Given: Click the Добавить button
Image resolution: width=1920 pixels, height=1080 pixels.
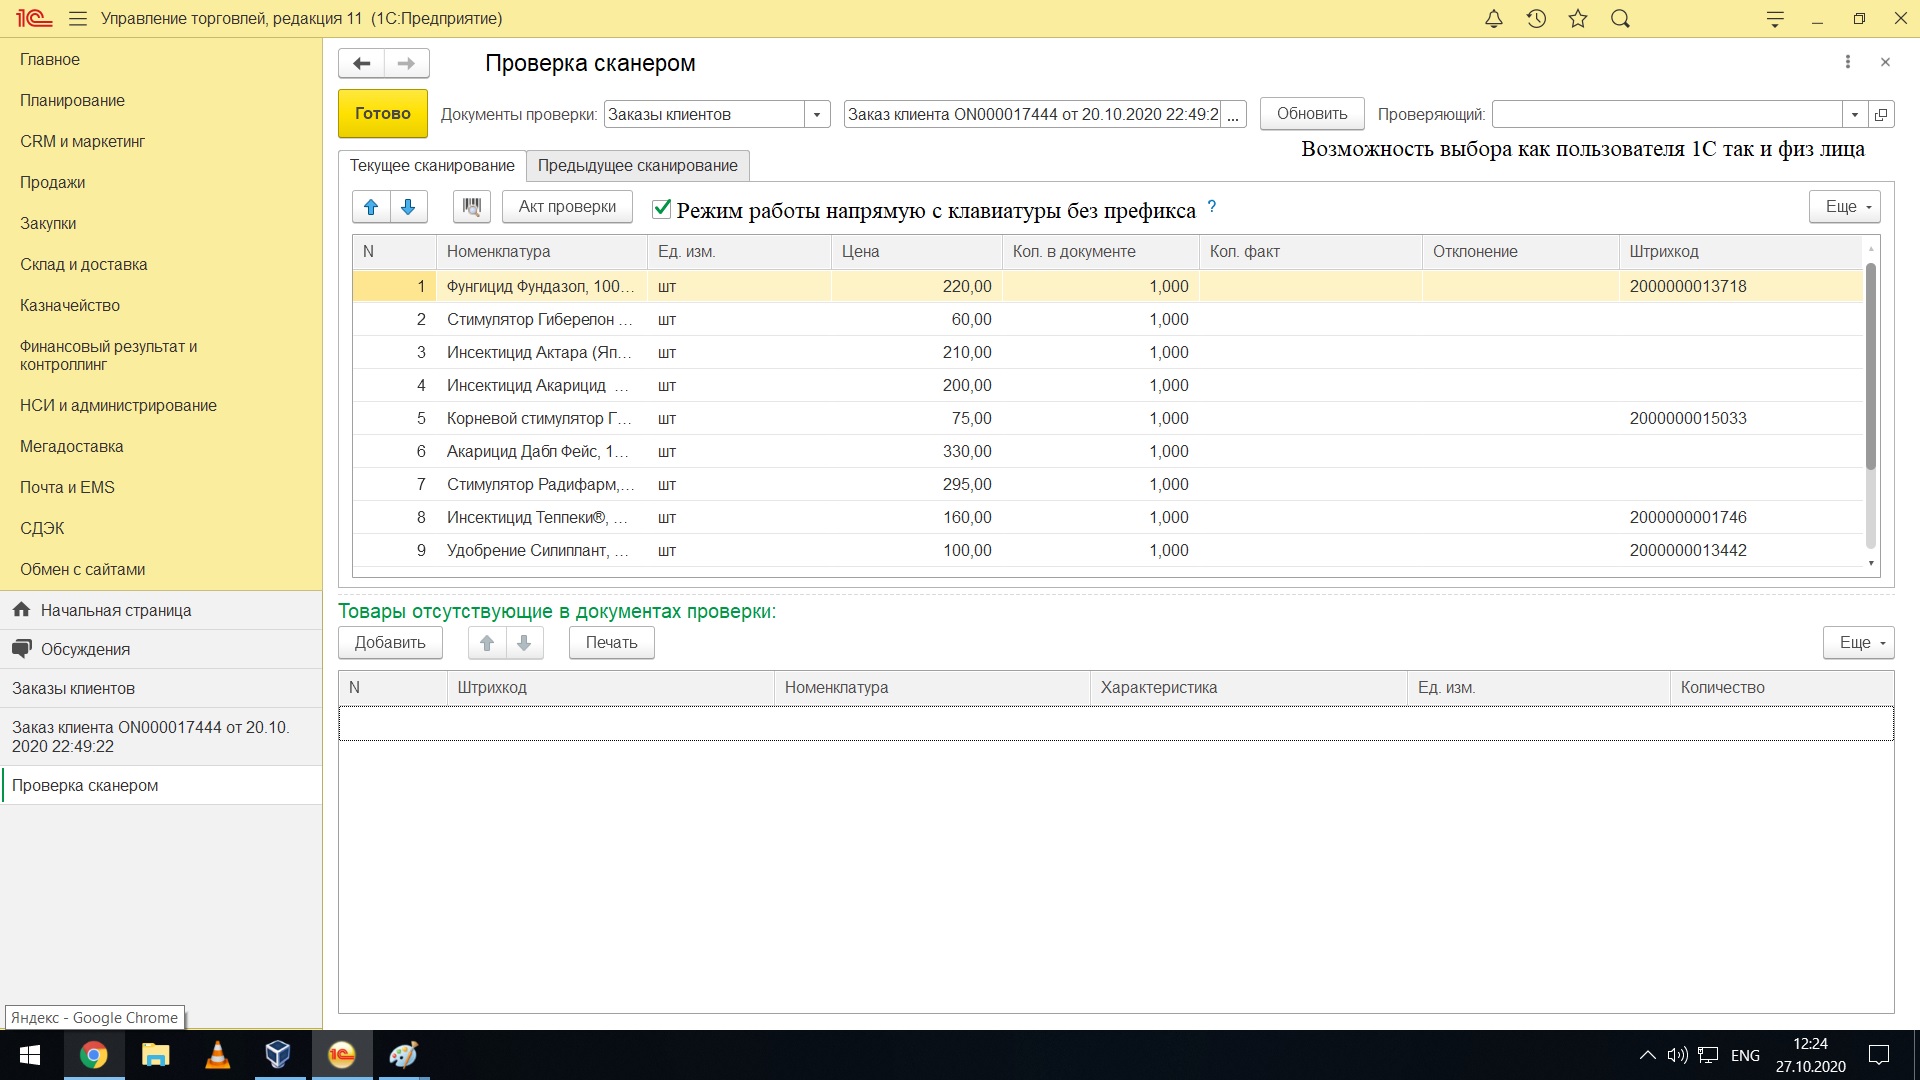Looking at the screenshot, I should tap(390, 643).
